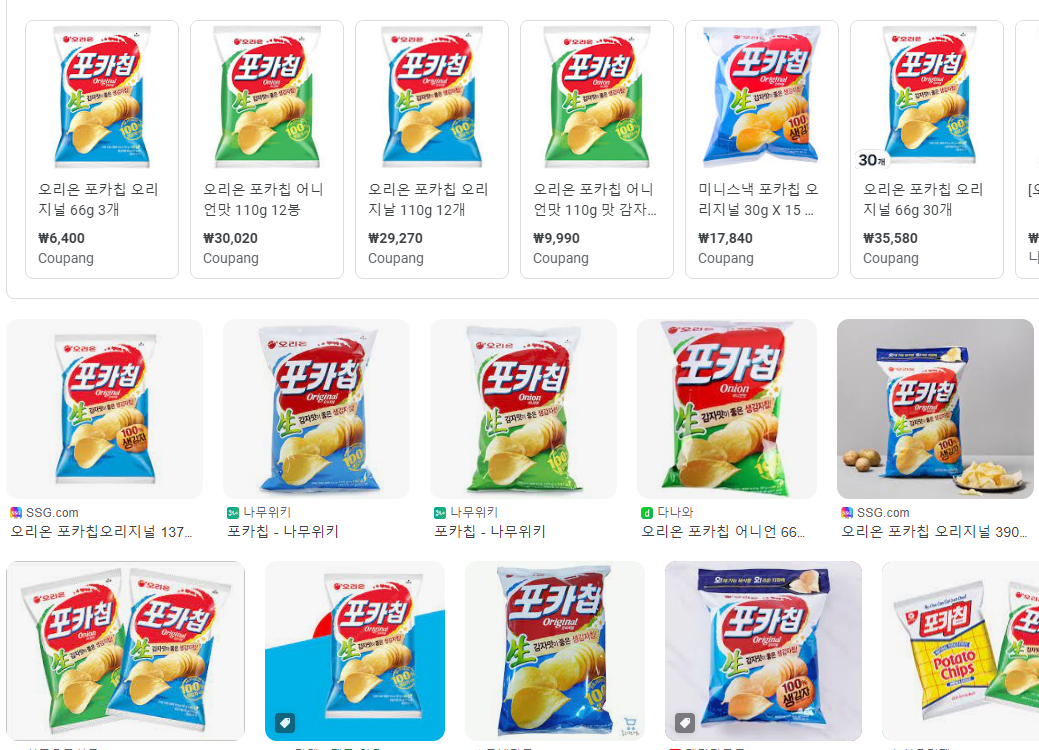The image size is (1039, 750).
Task: Click the 30개 bundle product thumbnail
Action: click(927, 96)
